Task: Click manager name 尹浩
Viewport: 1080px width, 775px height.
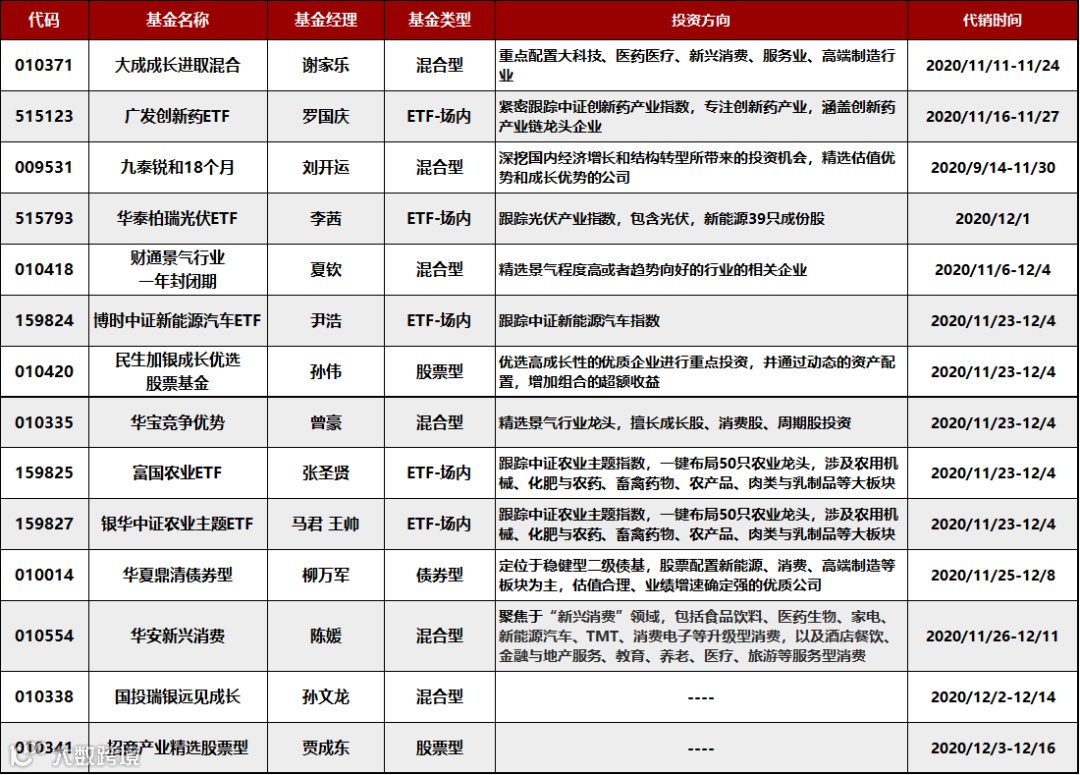Action: pos(326,320)
